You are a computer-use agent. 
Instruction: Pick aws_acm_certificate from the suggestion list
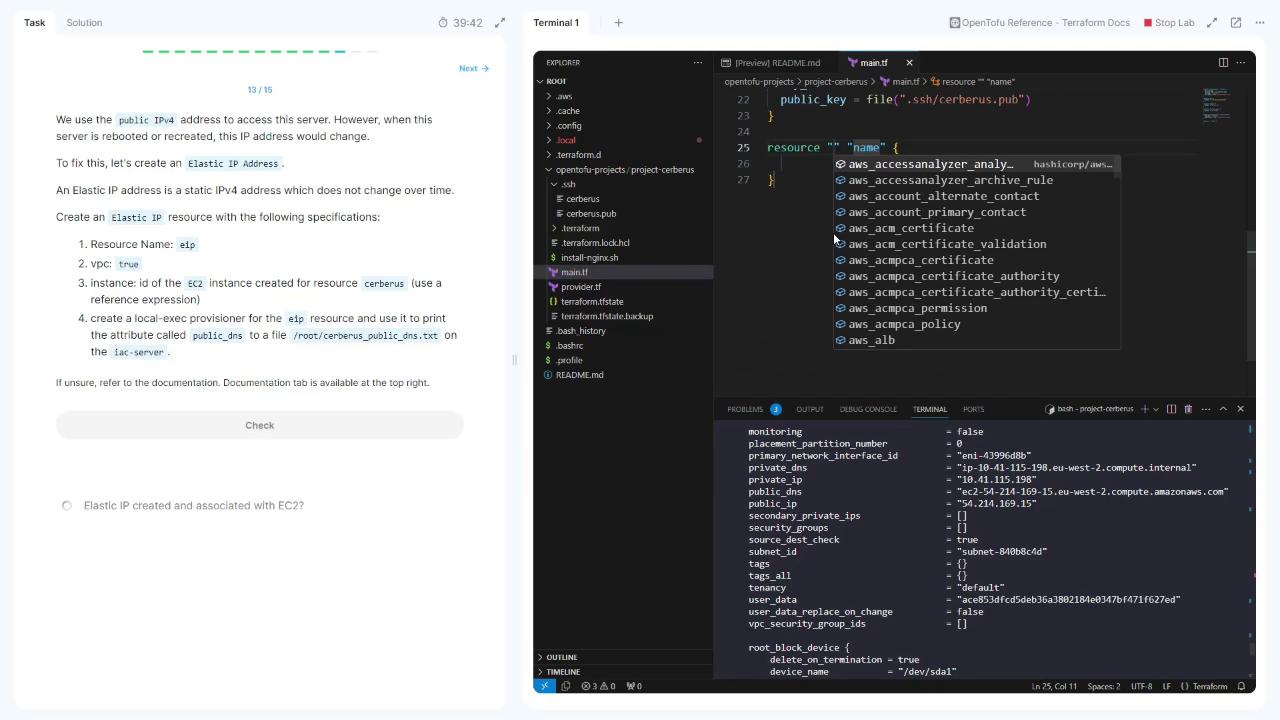click(910, 228)
